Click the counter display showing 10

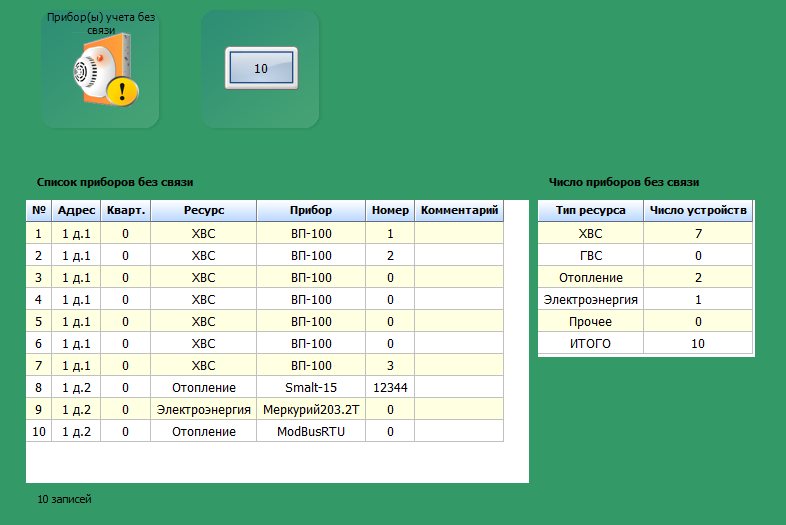pos(260,69)
